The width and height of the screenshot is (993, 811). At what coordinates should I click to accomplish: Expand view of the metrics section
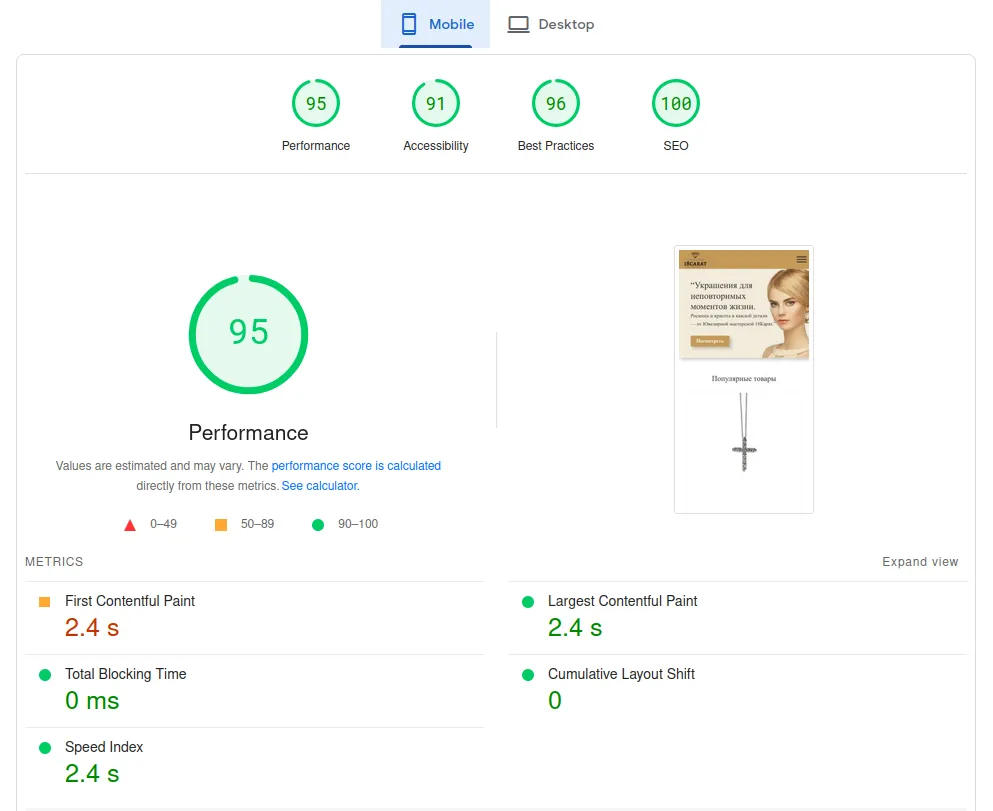[x=920, y=562]
